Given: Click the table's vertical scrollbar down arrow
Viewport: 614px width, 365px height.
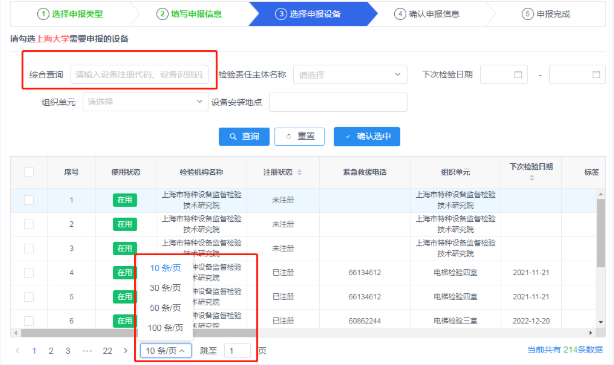Looking at the screenshot, I should [601, 322].
